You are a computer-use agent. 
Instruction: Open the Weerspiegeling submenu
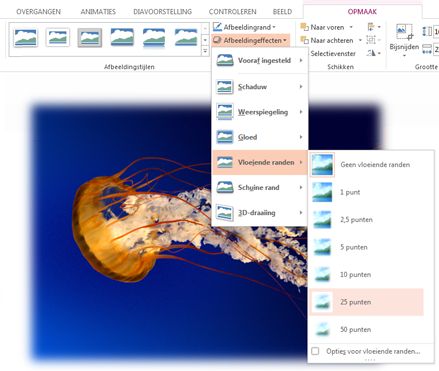[260, 112]
